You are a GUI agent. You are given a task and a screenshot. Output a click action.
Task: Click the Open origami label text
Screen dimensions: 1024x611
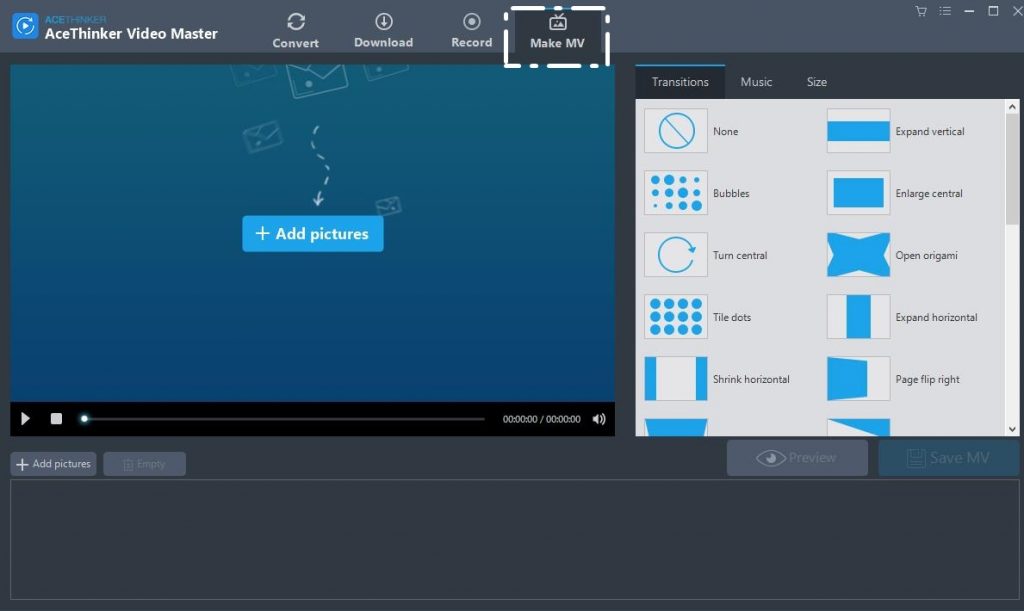pyautogui.click(x=926, y=255)
